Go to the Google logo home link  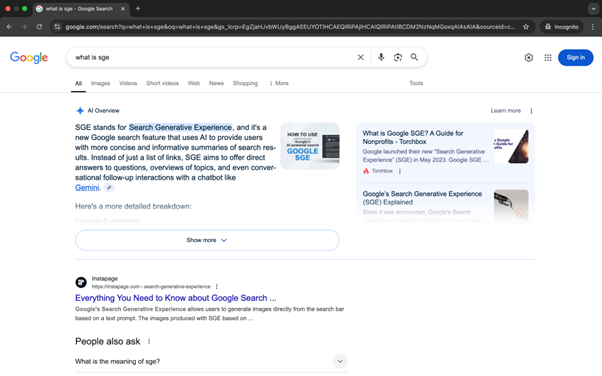pos(29,58)
